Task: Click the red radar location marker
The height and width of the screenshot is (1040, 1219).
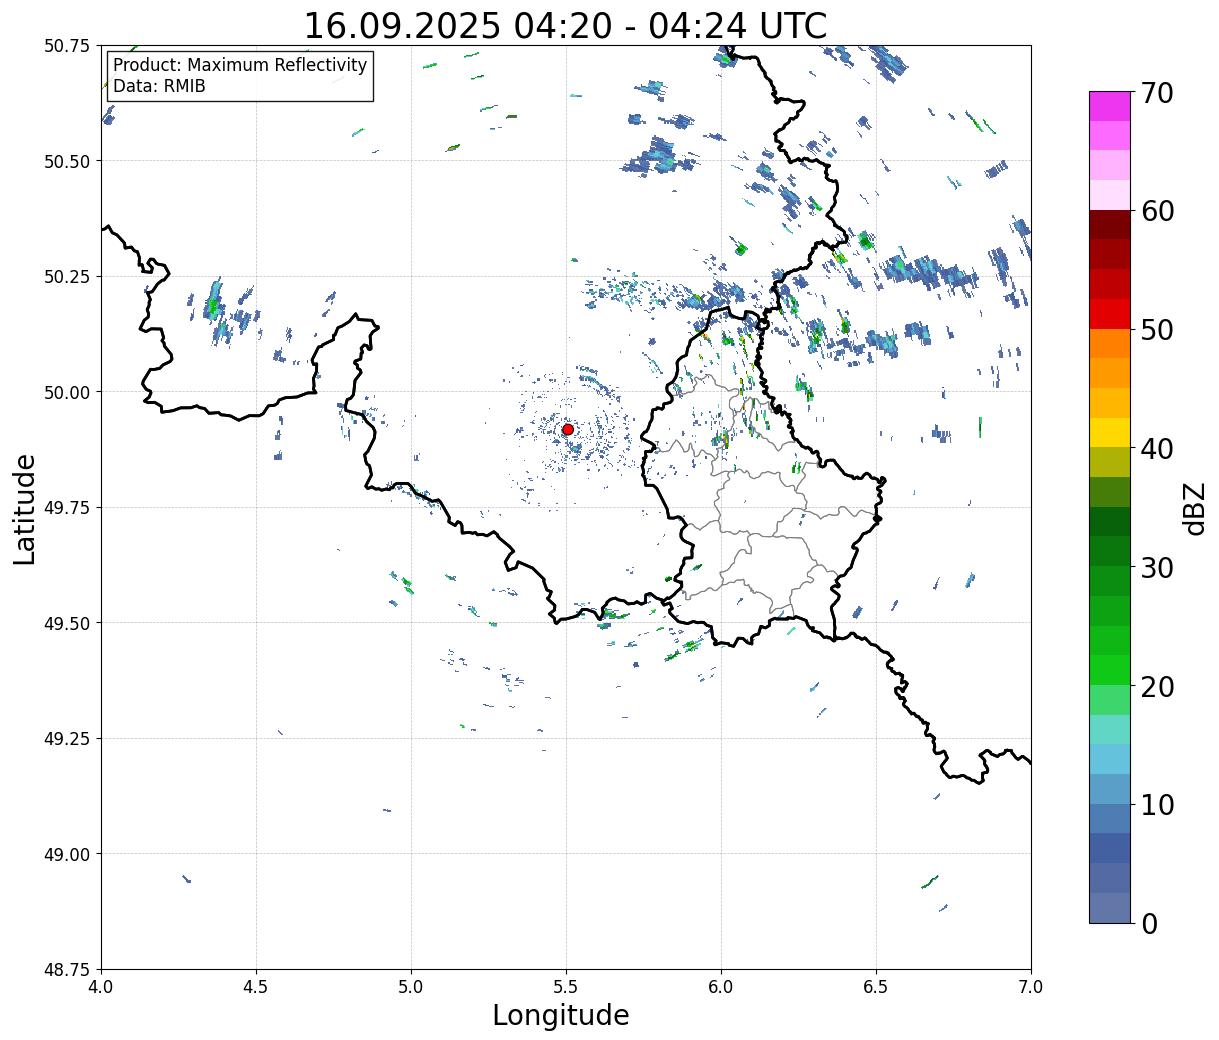Action: [567, 429]
